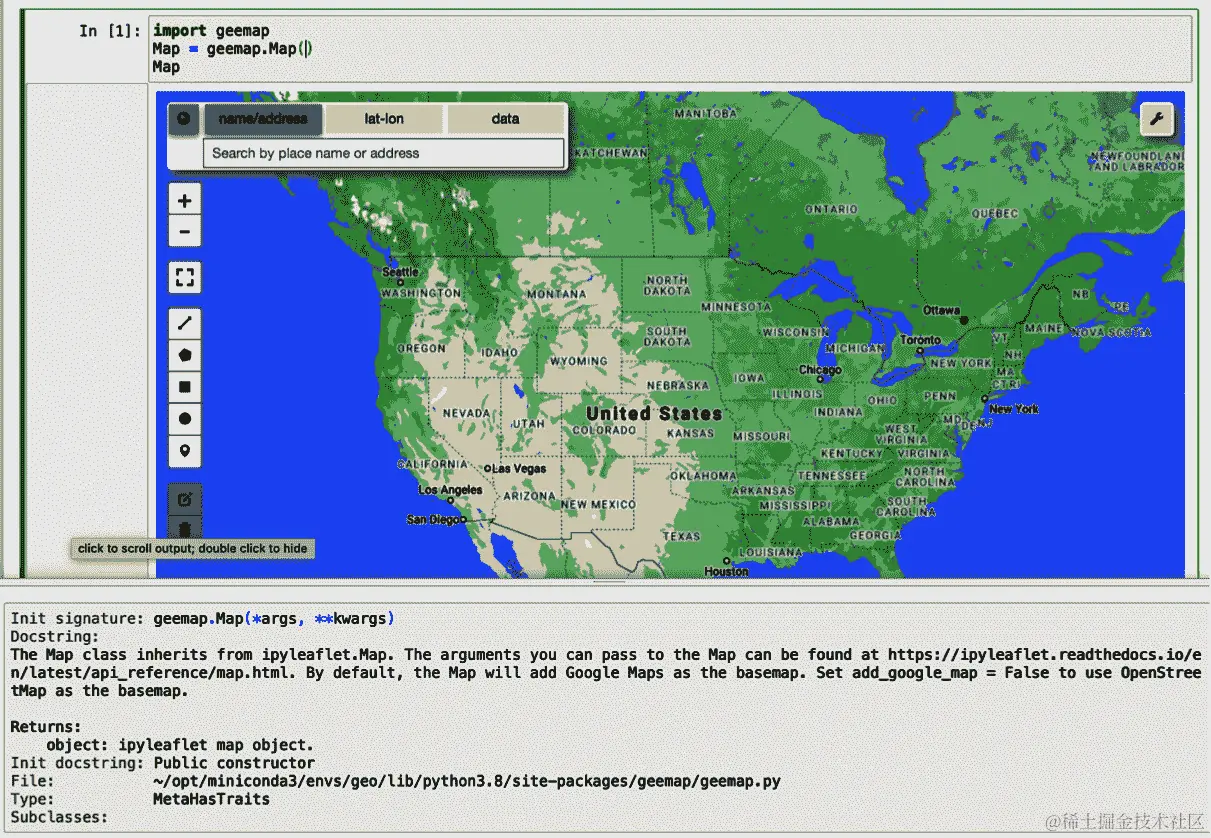
Task: Click the New York city label
Action: [1013, 409]
